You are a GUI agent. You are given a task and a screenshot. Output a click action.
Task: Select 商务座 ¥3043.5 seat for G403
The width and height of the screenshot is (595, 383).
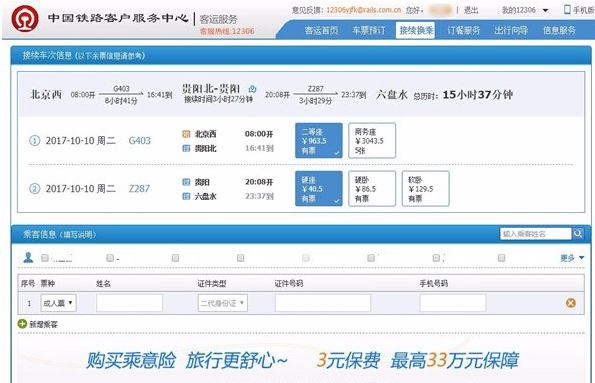[372, 140]
